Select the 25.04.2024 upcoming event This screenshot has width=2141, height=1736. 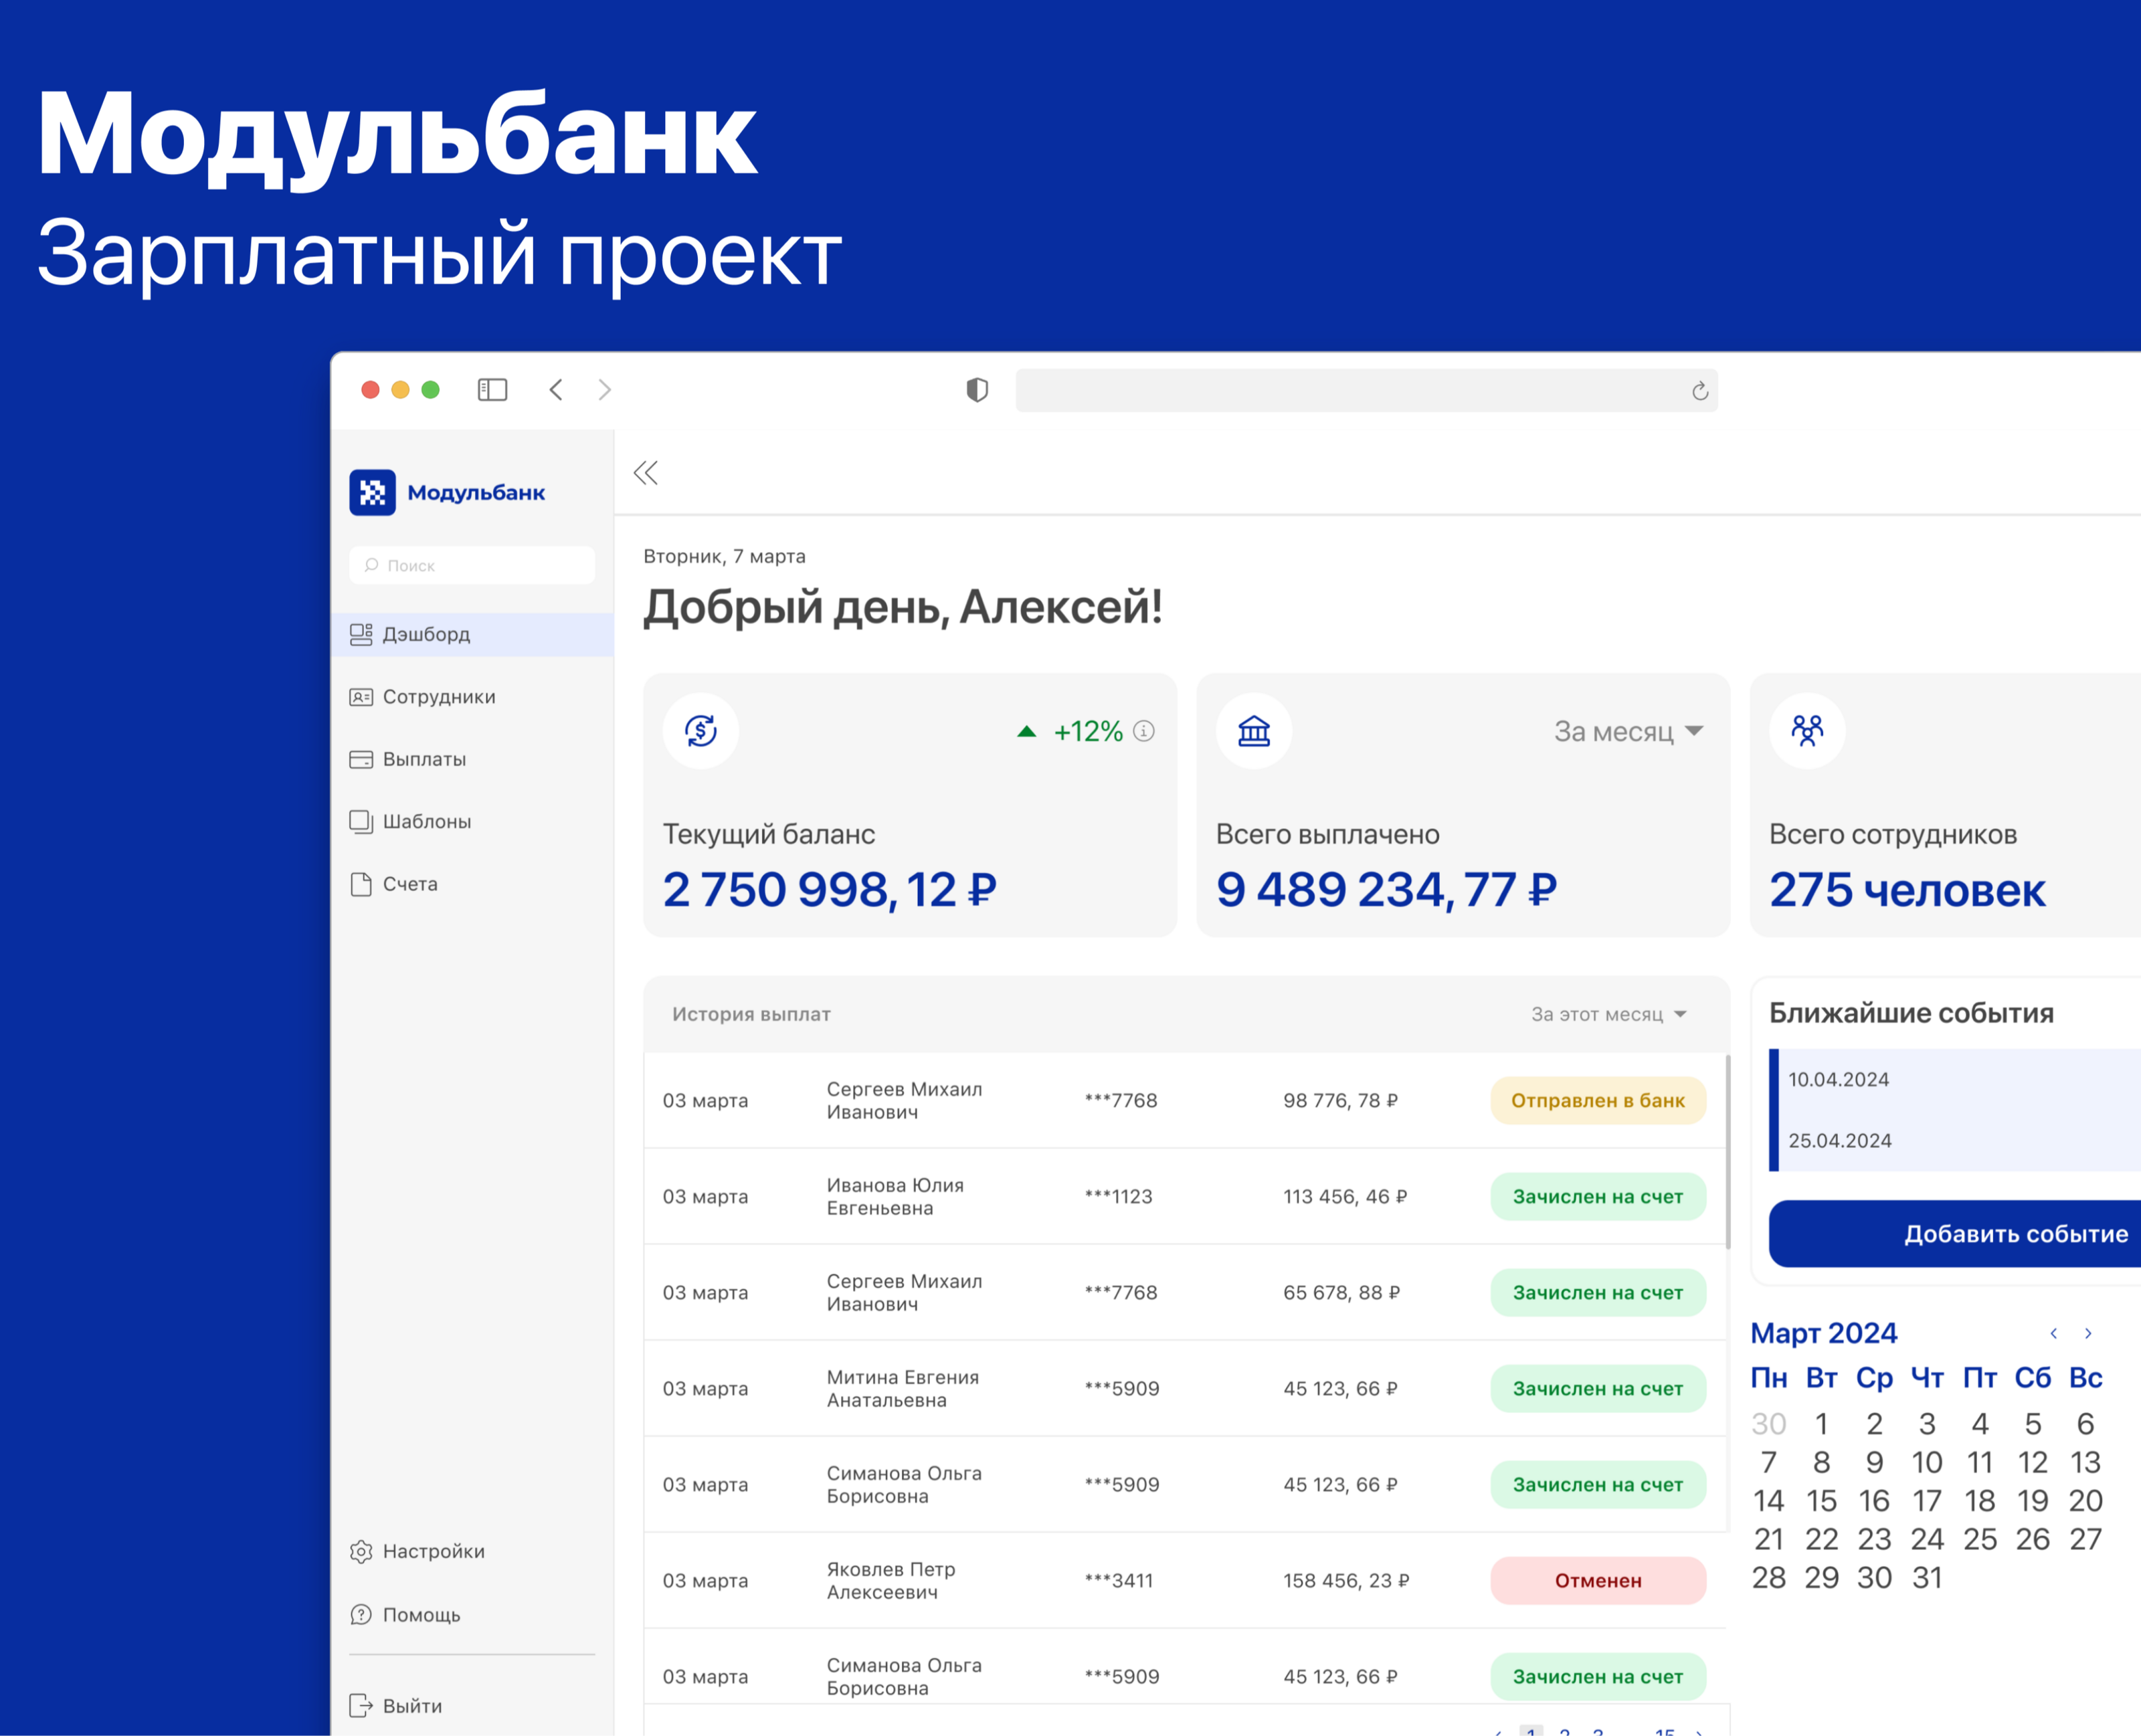click(x=1839, y=1140)
